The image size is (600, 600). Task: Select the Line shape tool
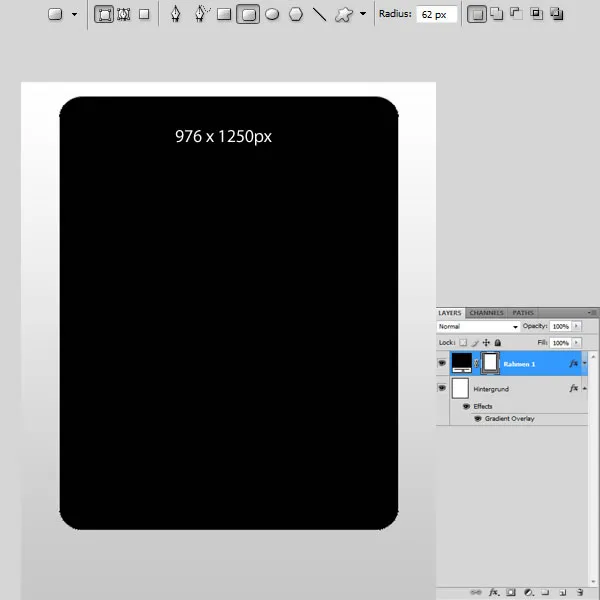pyautogui.click(x=319, y=15)
